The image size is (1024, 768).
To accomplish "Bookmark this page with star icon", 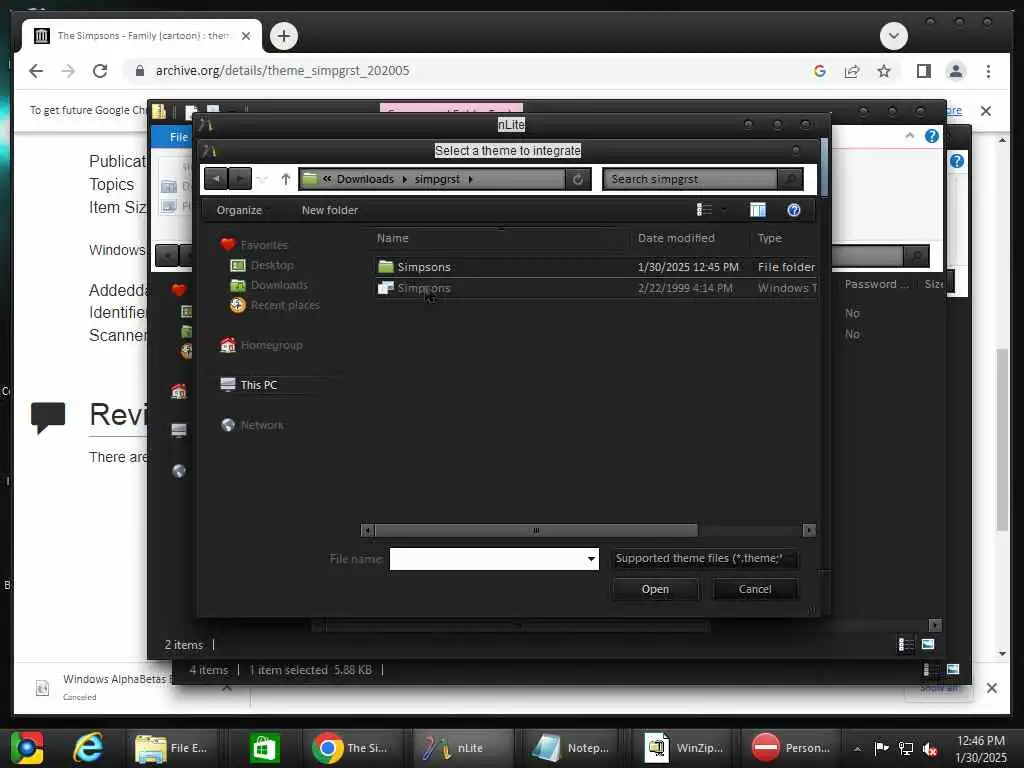I will tap(884, 71).
